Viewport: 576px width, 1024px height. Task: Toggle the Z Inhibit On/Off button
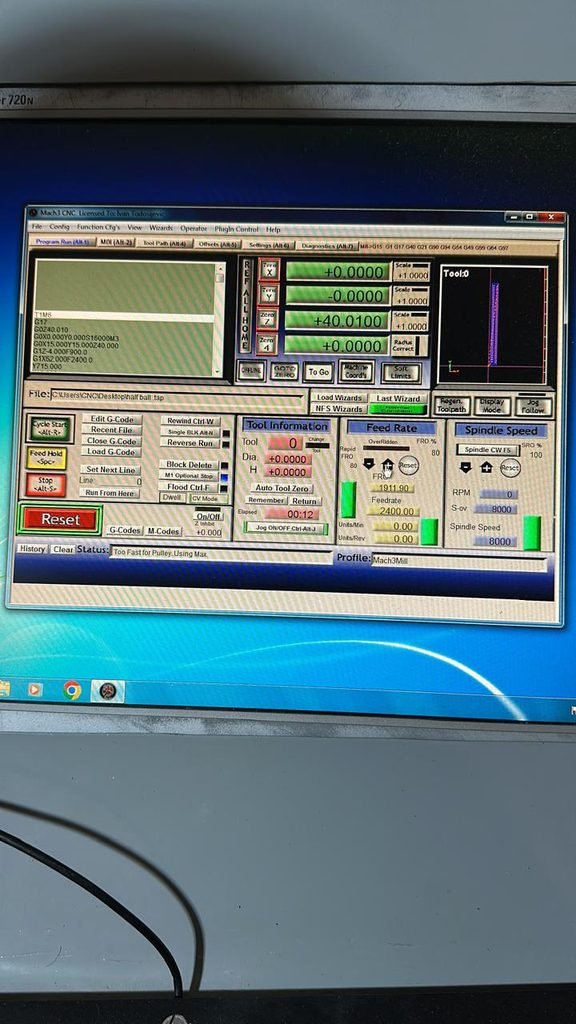(209, 515)
